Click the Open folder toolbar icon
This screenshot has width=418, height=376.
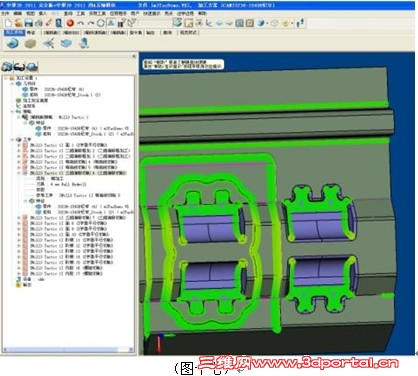pos(19,23)
